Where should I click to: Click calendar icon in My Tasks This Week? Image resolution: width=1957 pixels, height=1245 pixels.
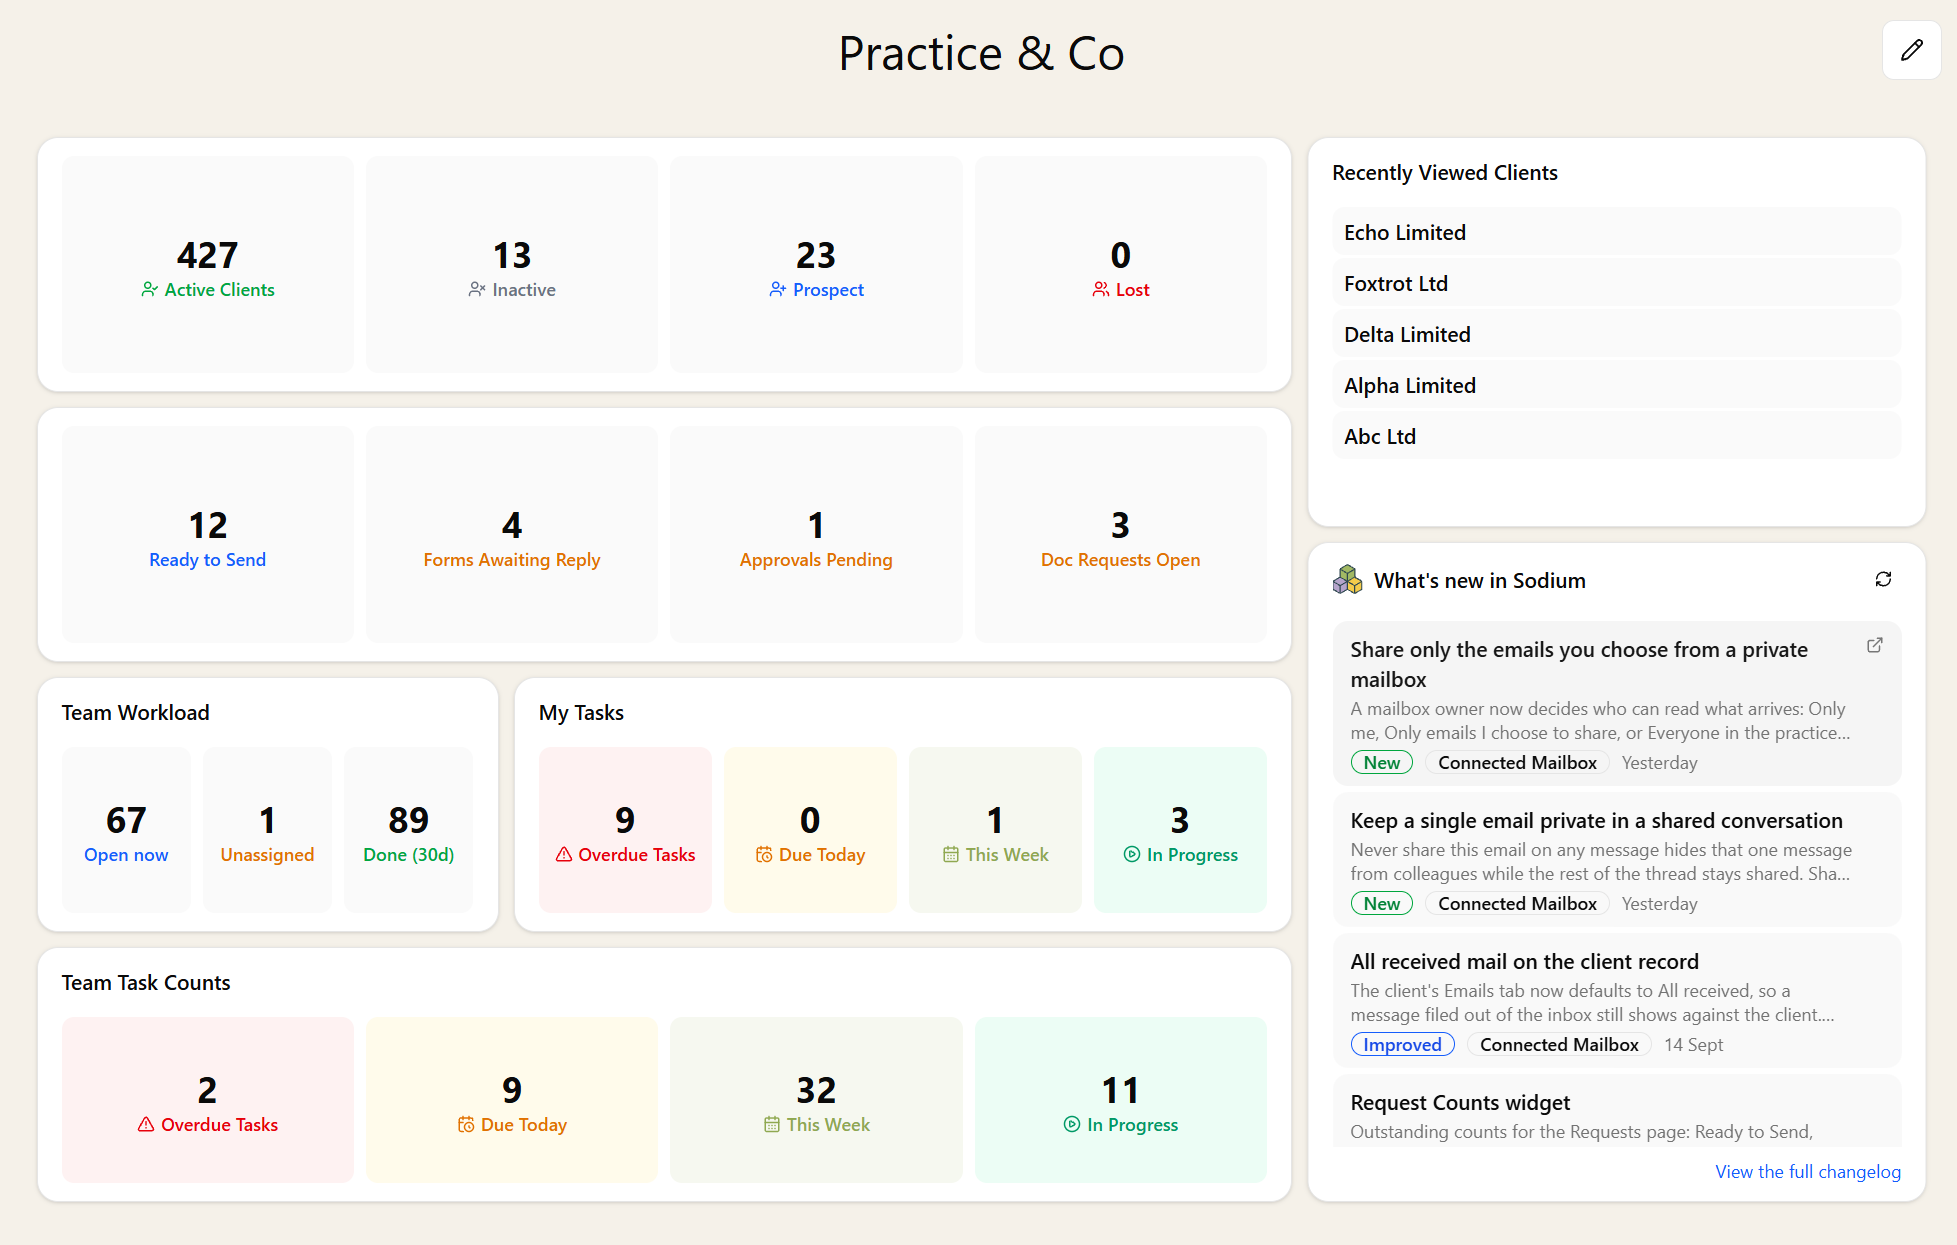click(x=951, y=854)
